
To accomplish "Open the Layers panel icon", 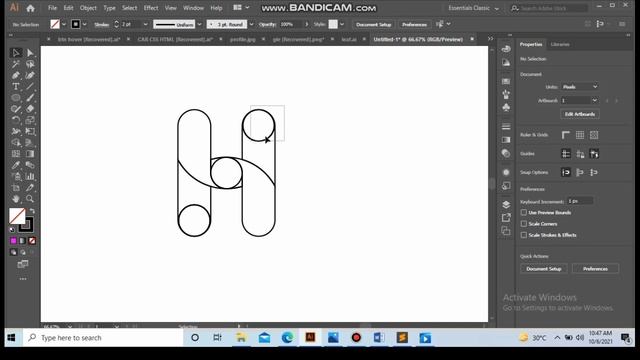I will (x=506, y=204).
